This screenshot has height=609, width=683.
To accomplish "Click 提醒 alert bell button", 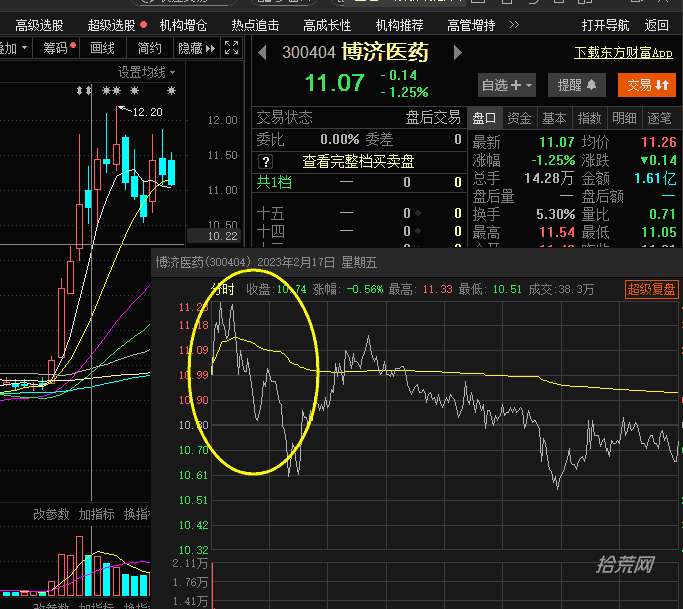I will tap(577, 85).
